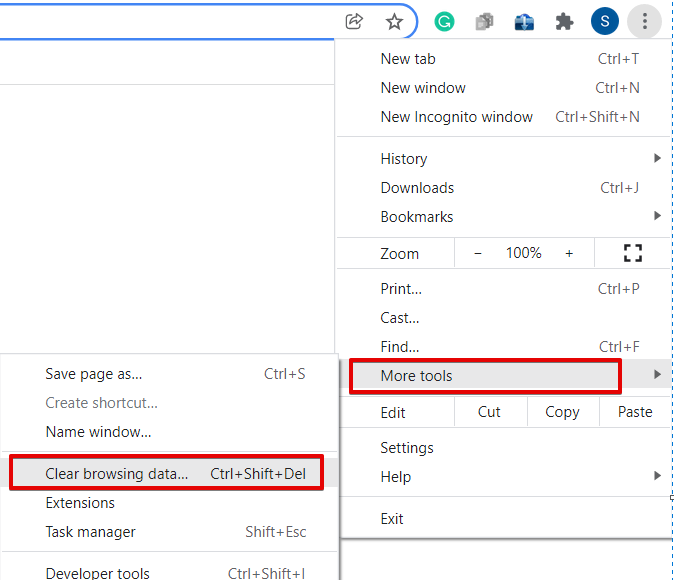Open the blue toolbox extension icon
Image resolution: width=674 pixels, height=580 pixels.
point(524,22)
